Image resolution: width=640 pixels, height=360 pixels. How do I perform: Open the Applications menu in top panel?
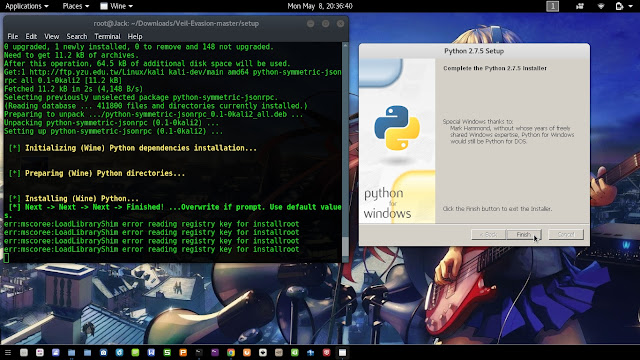27,6
